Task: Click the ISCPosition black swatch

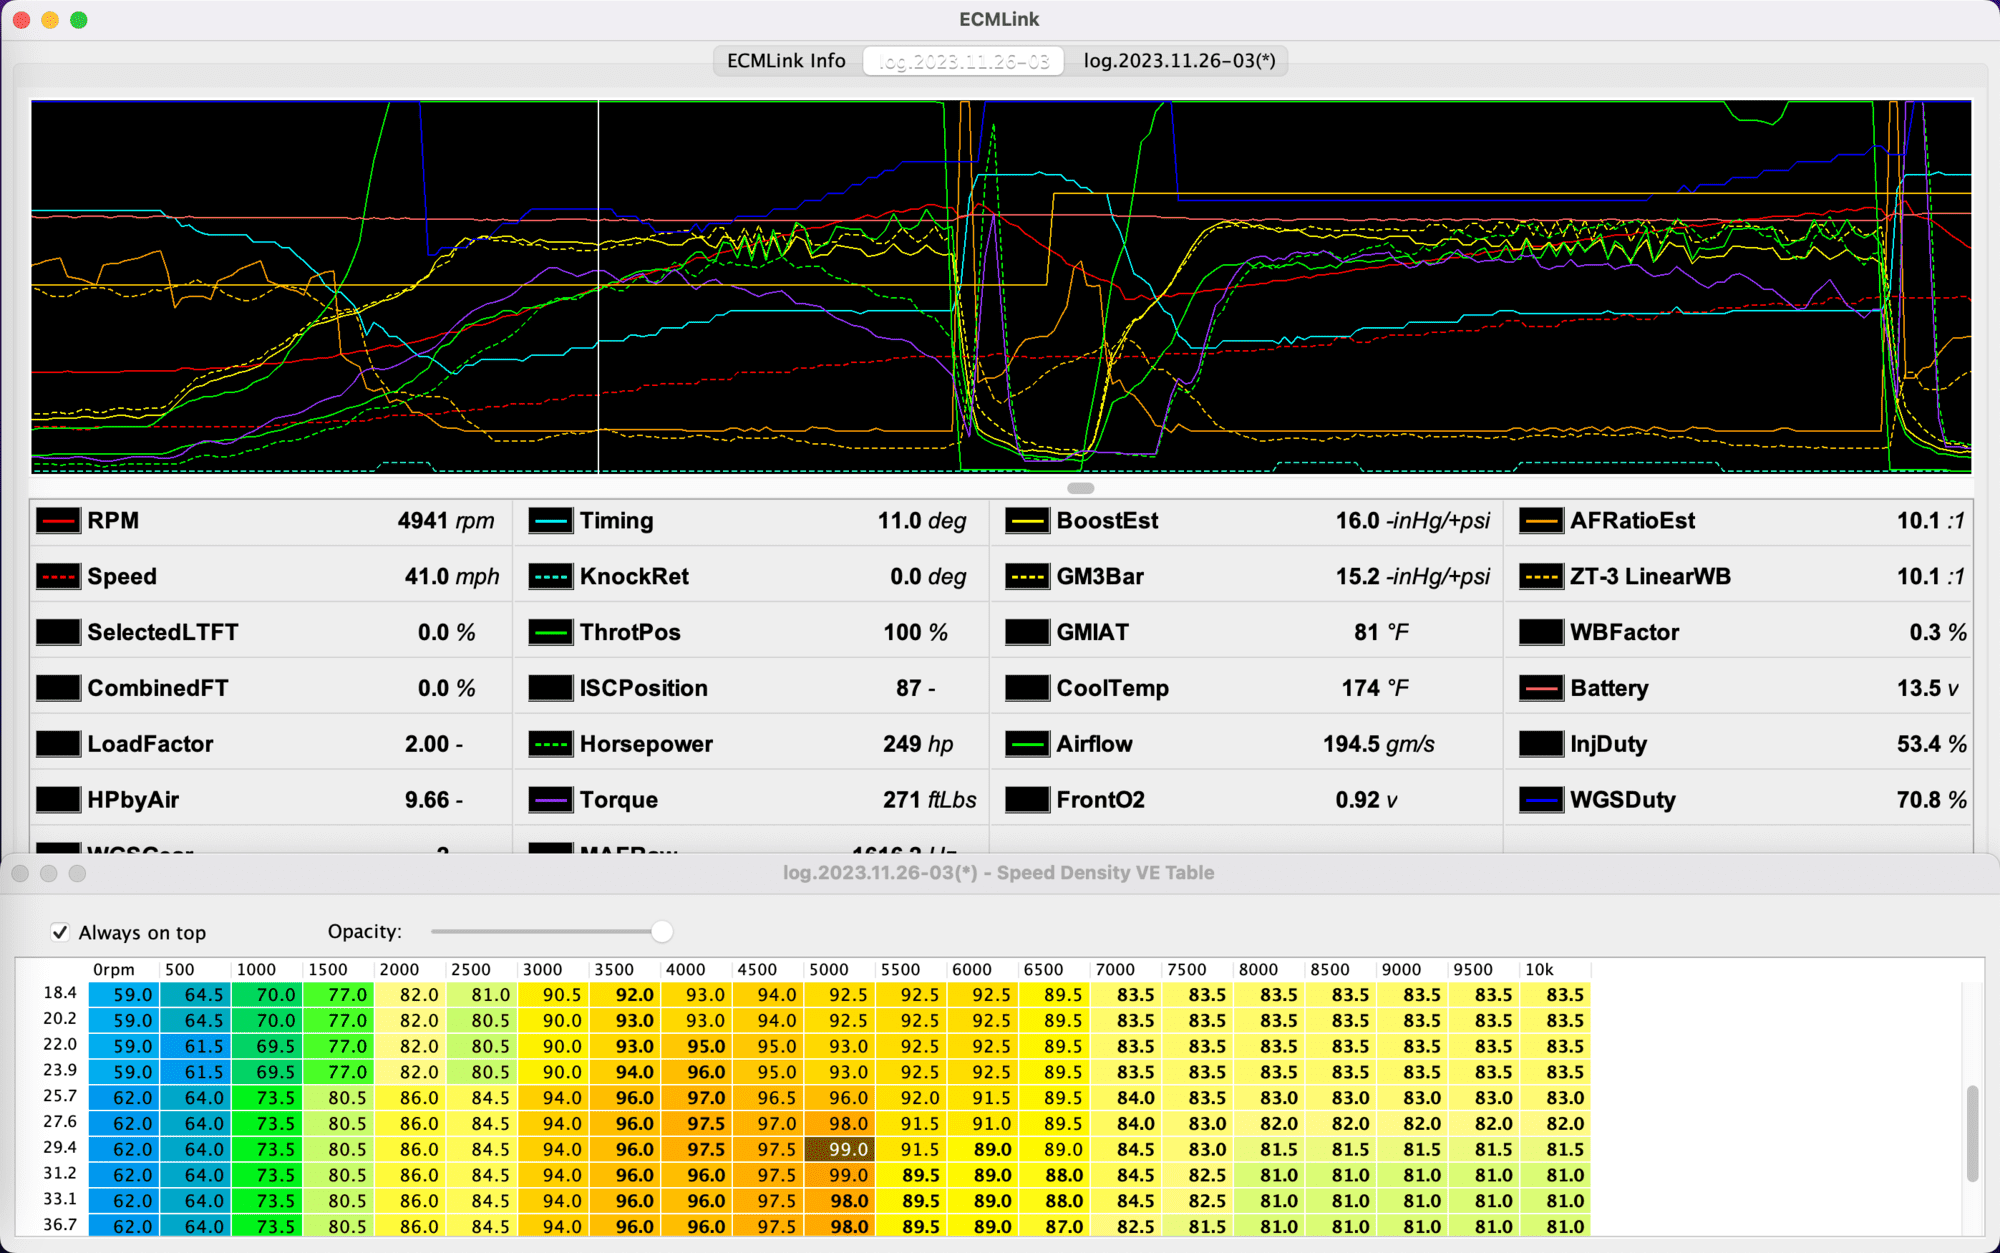Action: [550, 689]
